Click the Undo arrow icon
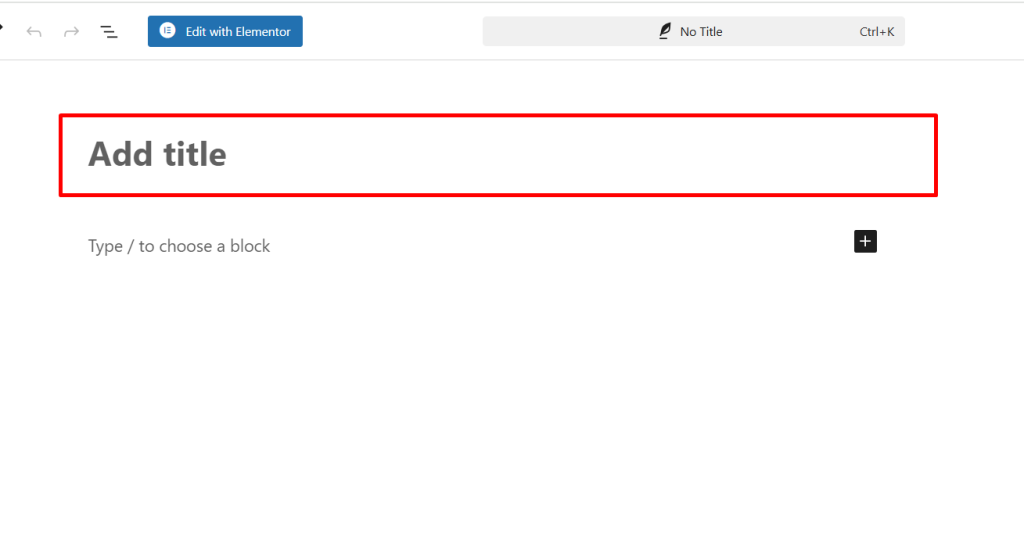This screenshot has width=1024, height=546. tap(34, 32)
